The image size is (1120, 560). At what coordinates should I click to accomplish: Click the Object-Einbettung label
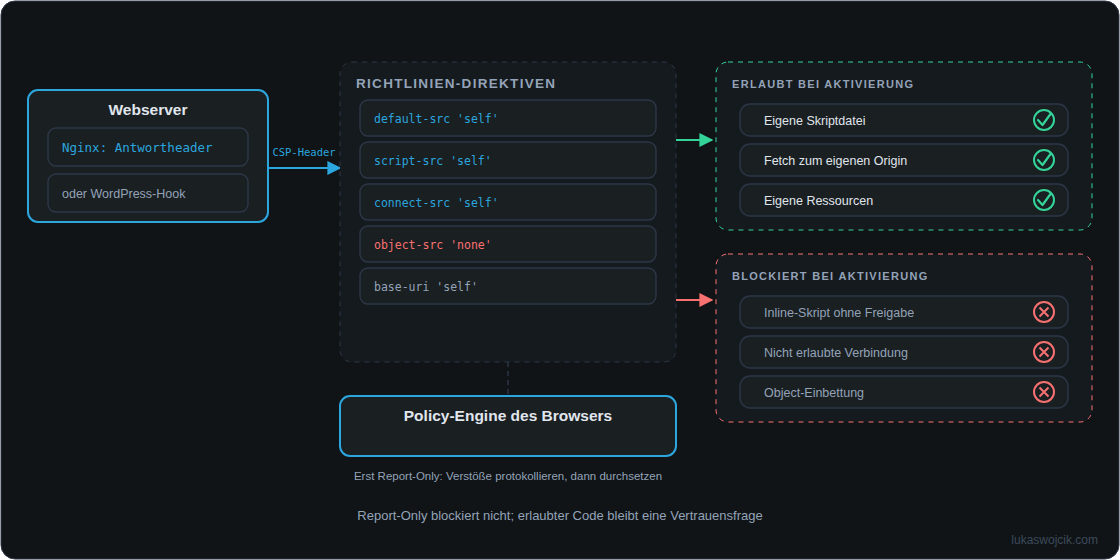pos(814,393)
